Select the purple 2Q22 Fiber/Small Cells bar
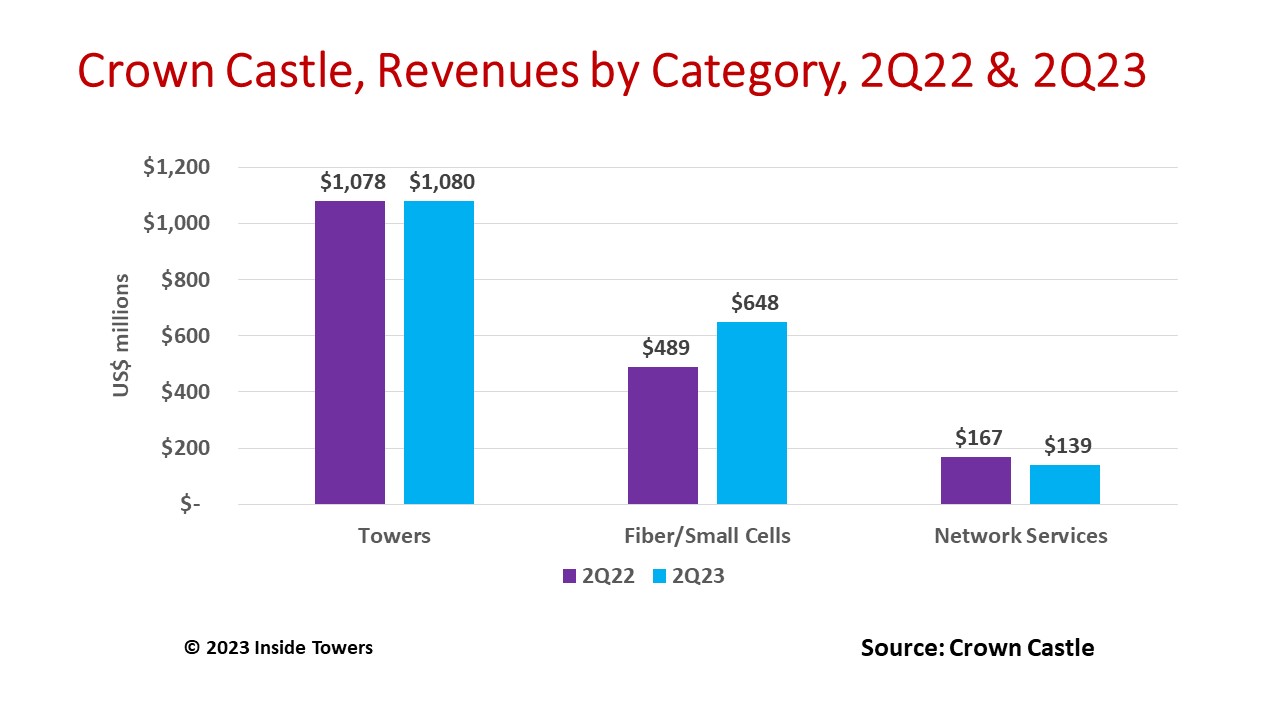Viewport: 1280px width, 720px height. pyautogui.click(x=663, y=435)
